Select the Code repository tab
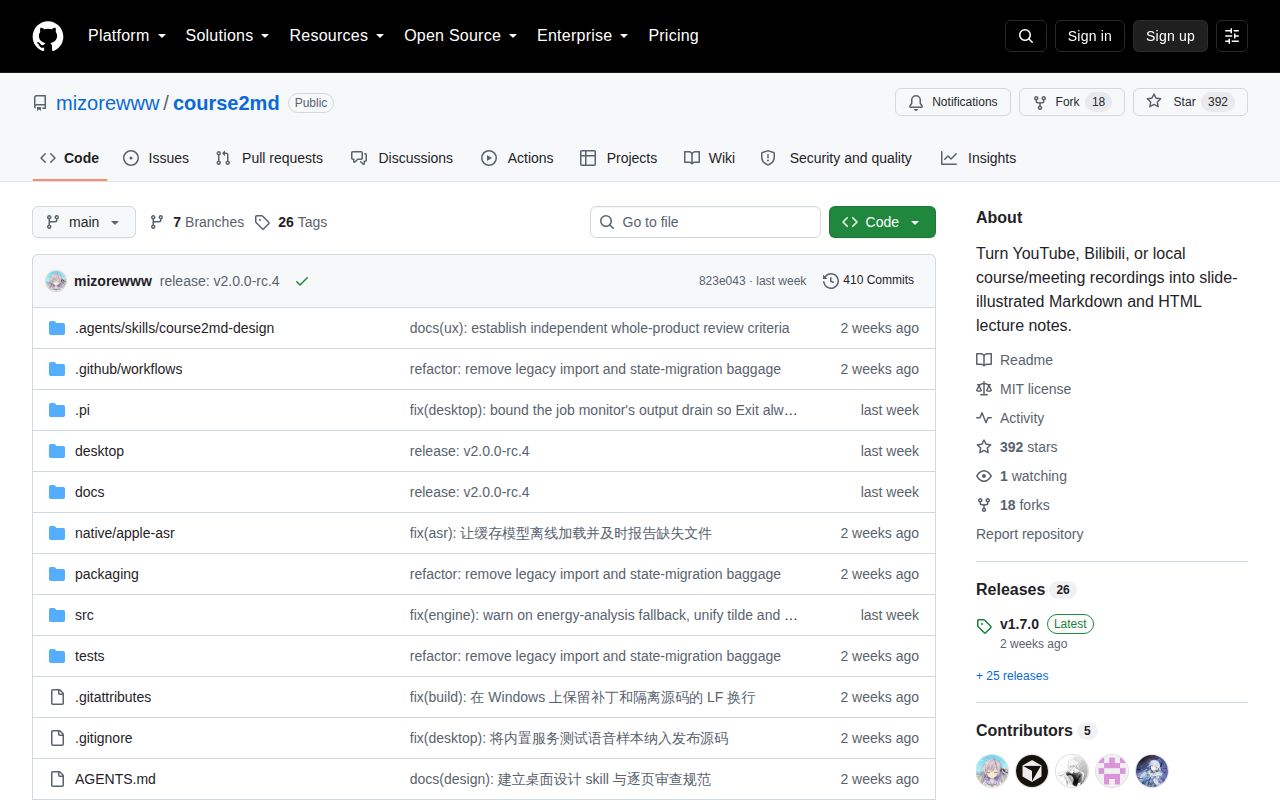The width and height of the screenshot is (1280, 800). click(69, 158)
